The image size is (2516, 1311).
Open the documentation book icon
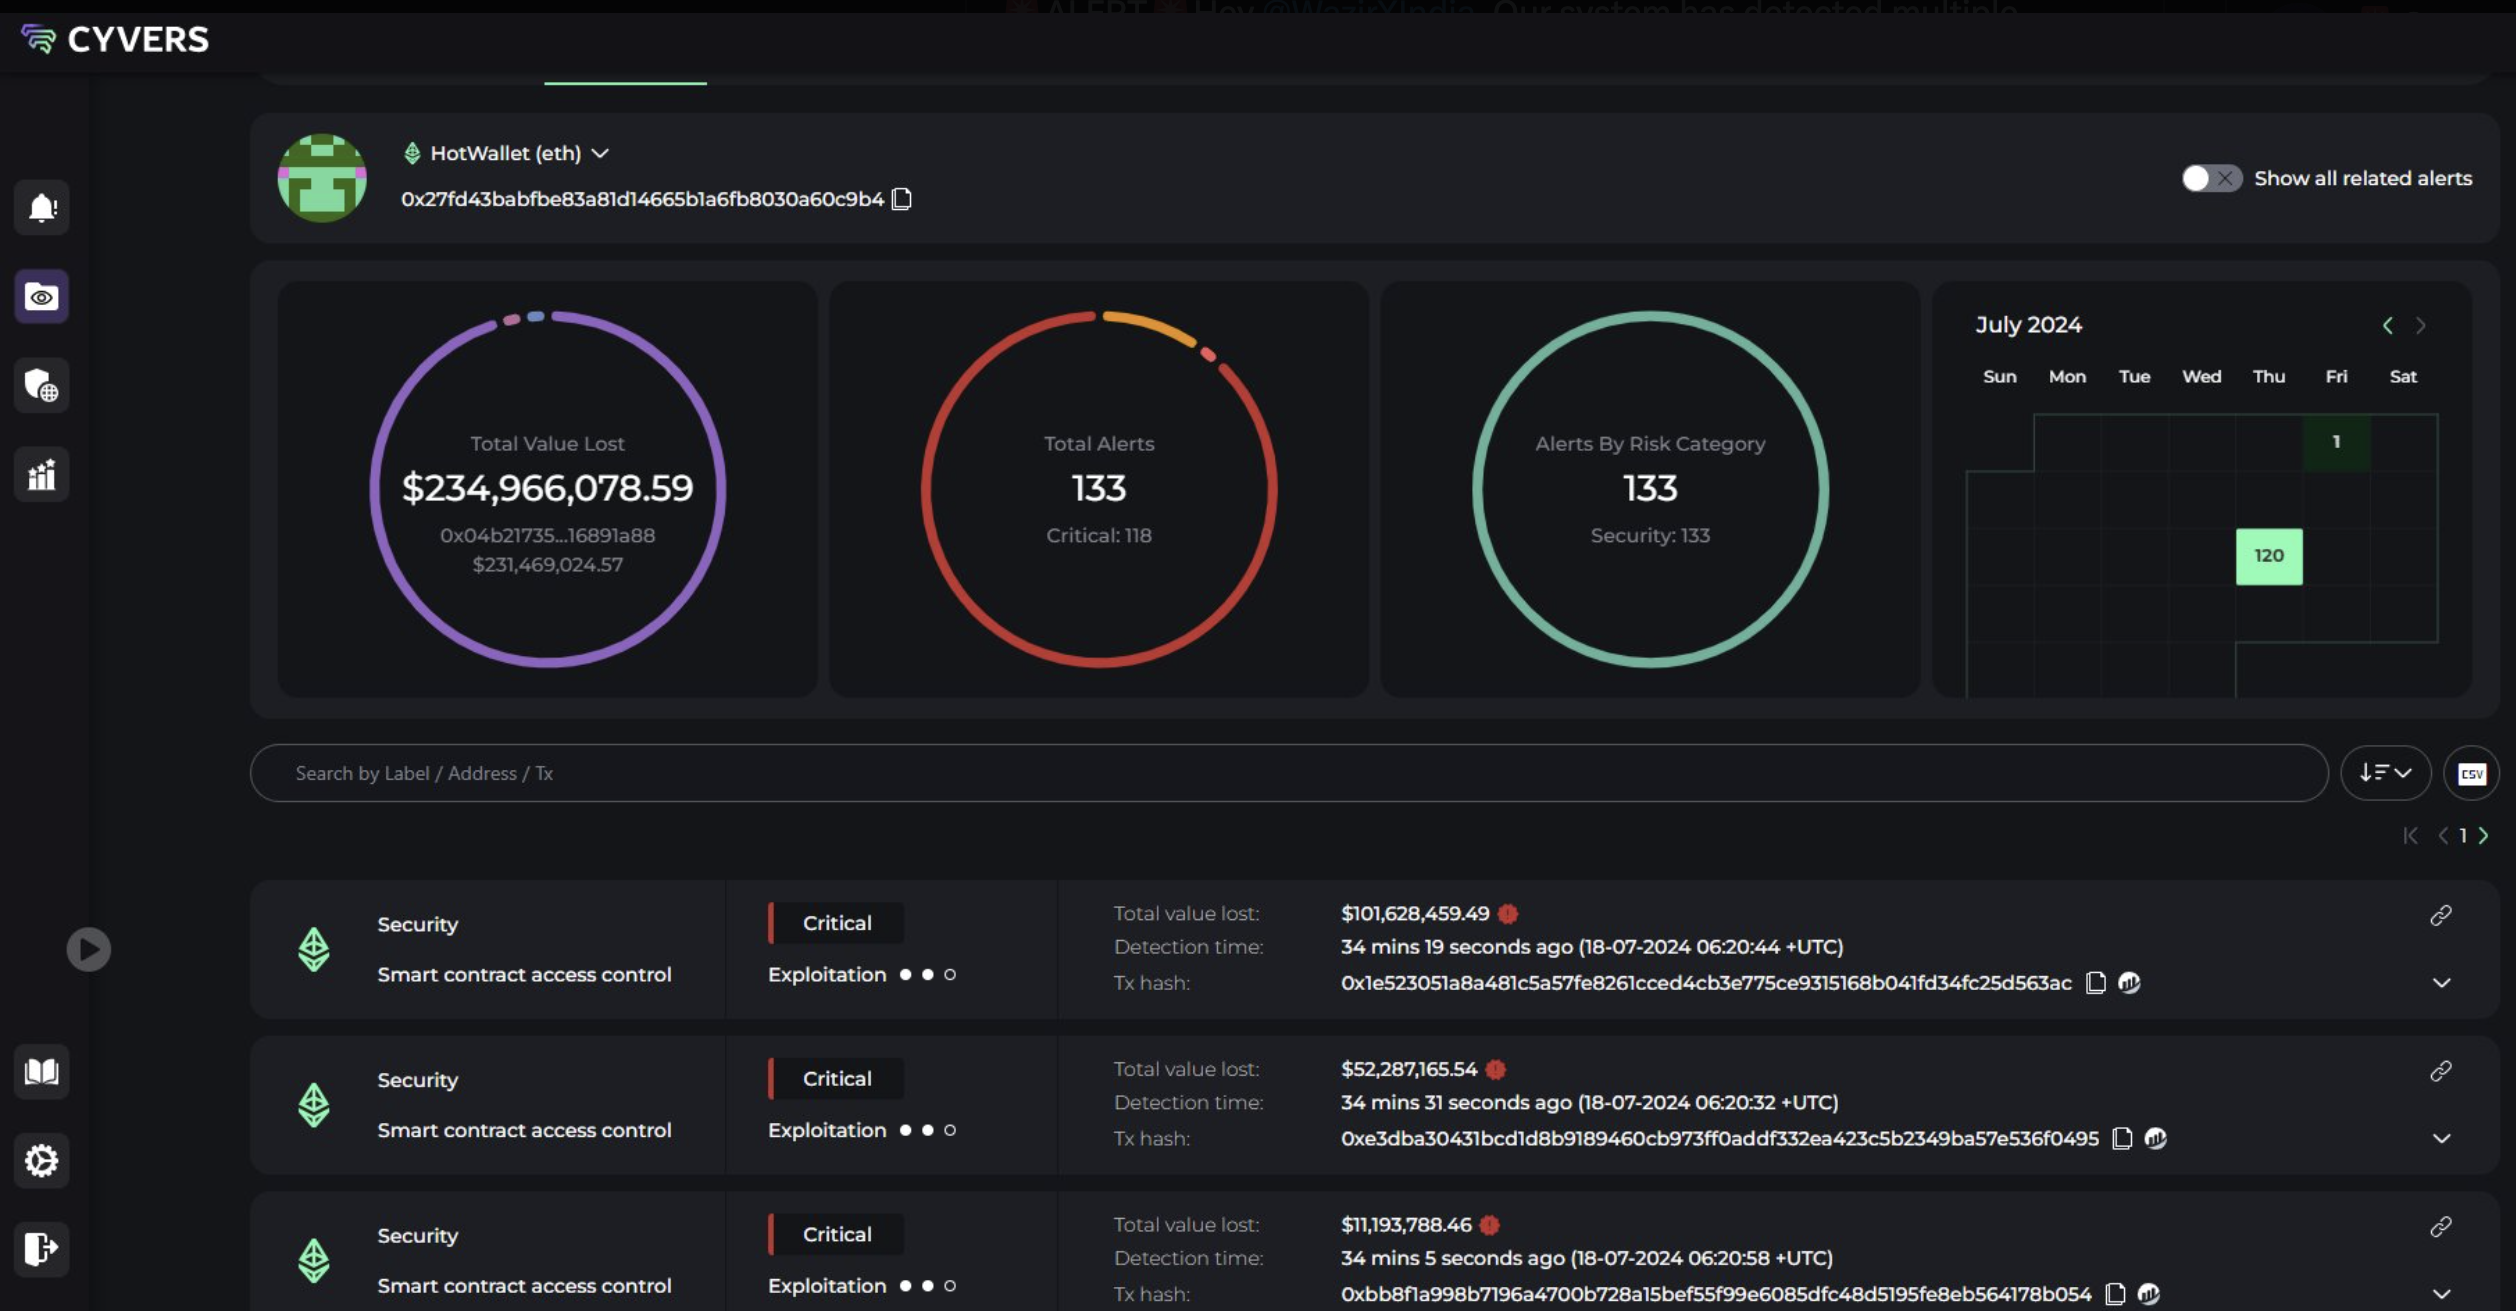[x=41, y=1072]
